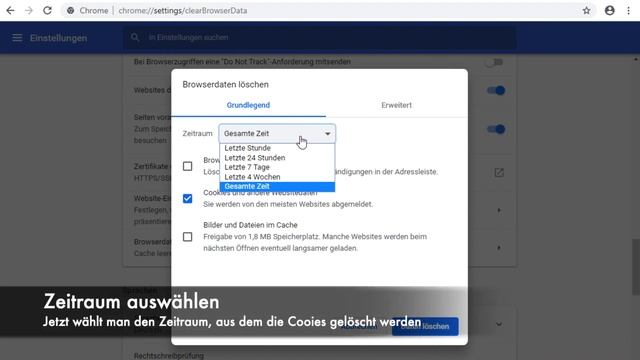Viewport: 640px width, 360px height.
Task: Bookmark this page with the star icon
Action: [x=587, y=11]
